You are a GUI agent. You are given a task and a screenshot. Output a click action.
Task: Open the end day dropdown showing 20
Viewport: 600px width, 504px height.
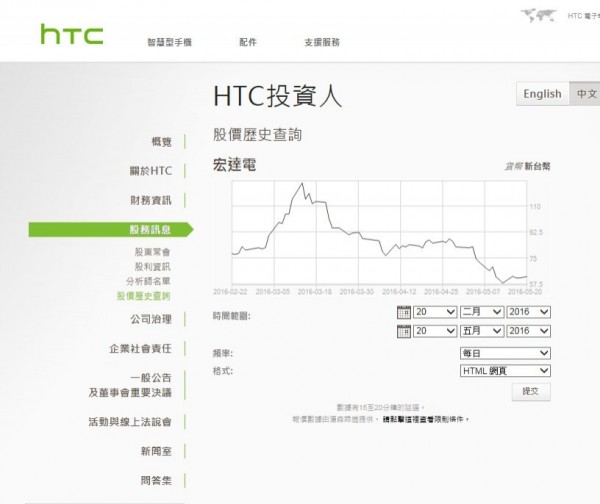coord(435,331)
